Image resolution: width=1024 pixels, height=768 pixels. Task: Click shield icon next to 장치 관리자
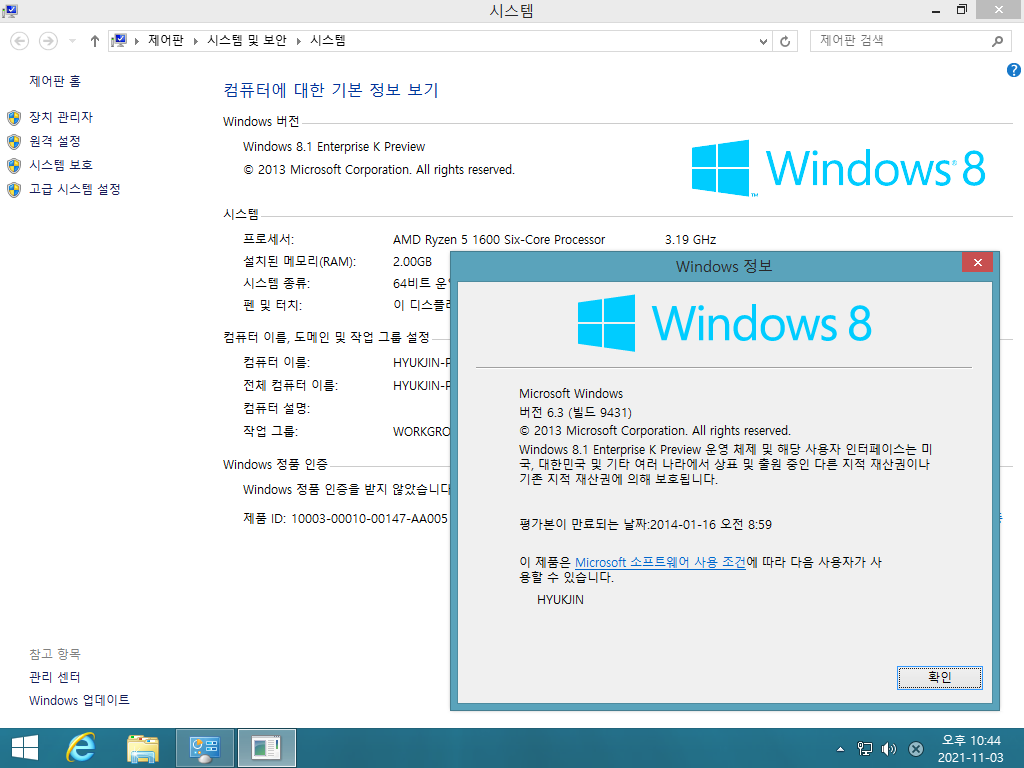point(14,118)
